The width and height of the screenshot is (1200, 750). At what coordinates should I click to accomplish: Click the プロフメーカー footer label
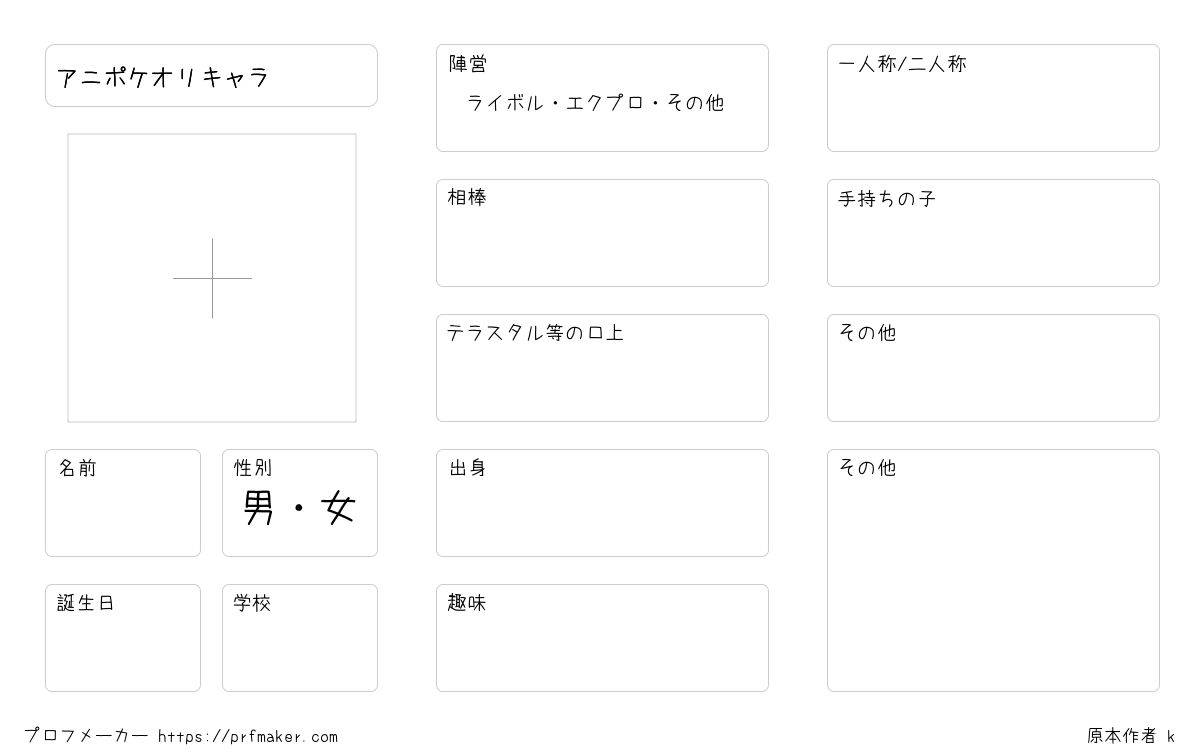click(86, 736)
